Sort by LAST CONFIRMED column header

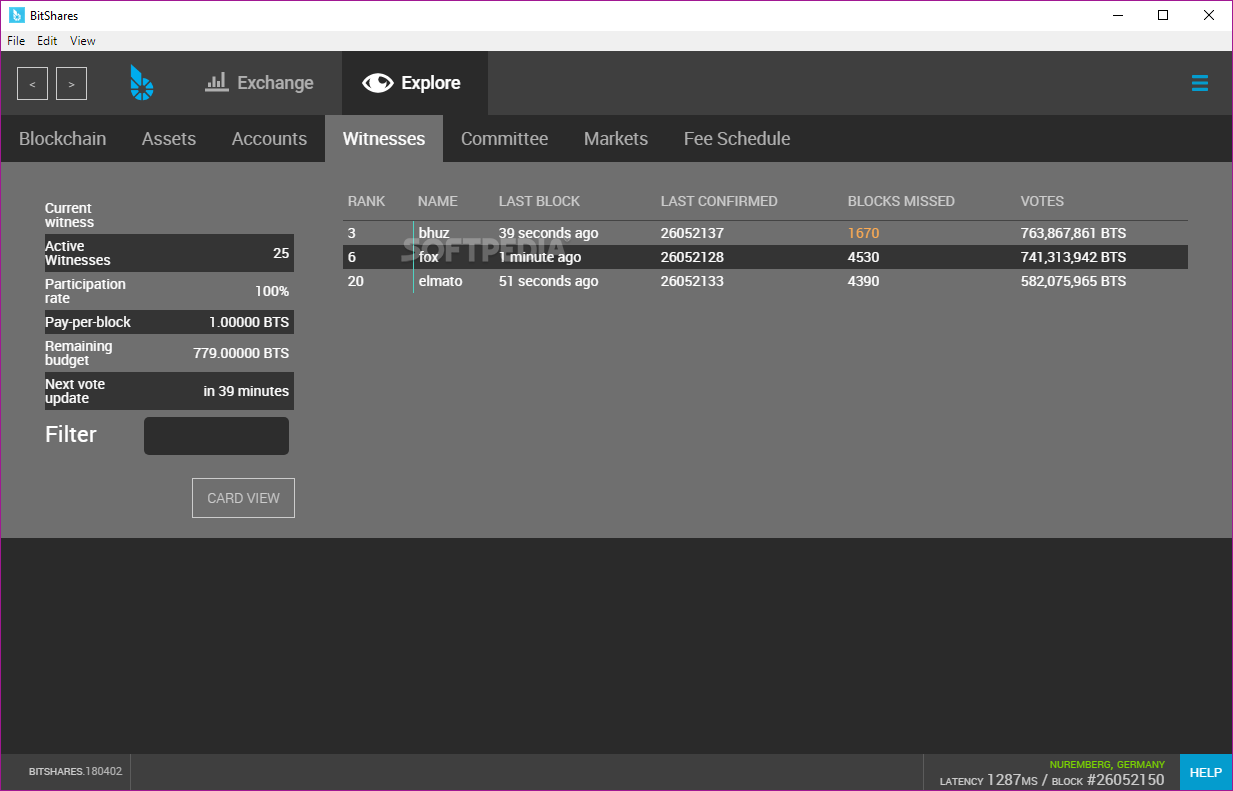pos(719,201)
